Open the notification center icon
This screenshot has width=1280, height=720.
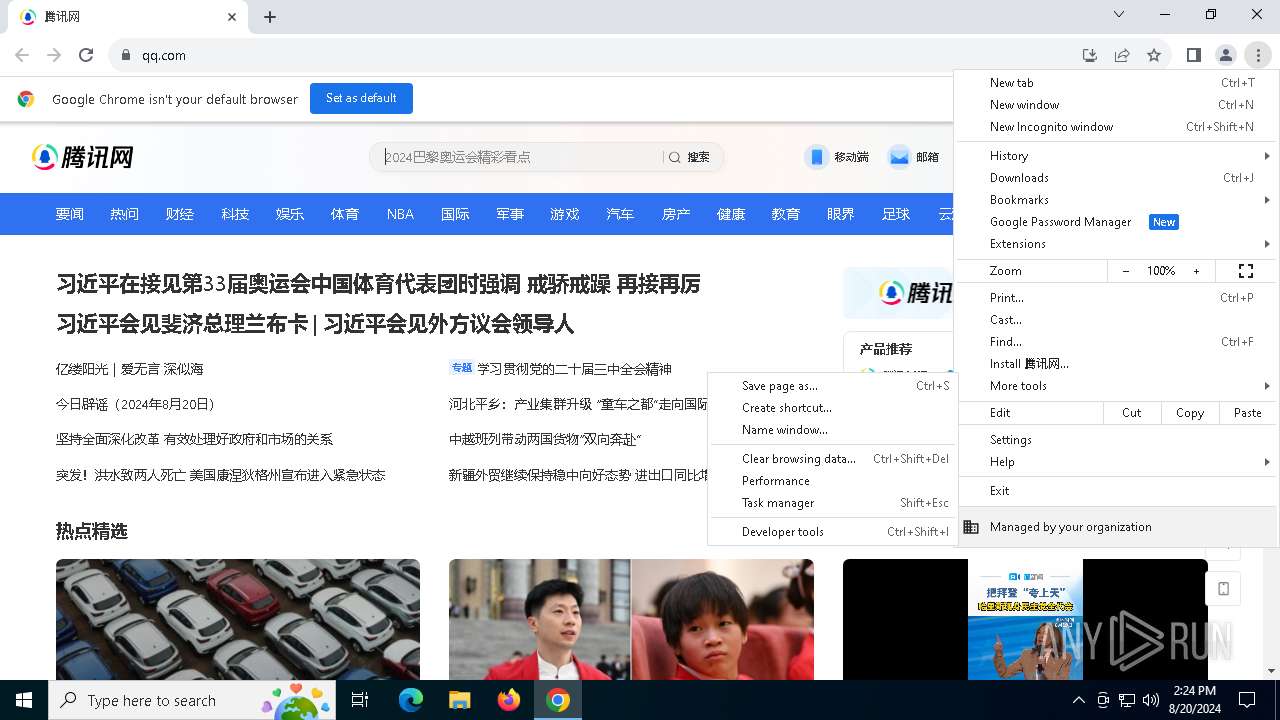click(x=1247, y=700)
